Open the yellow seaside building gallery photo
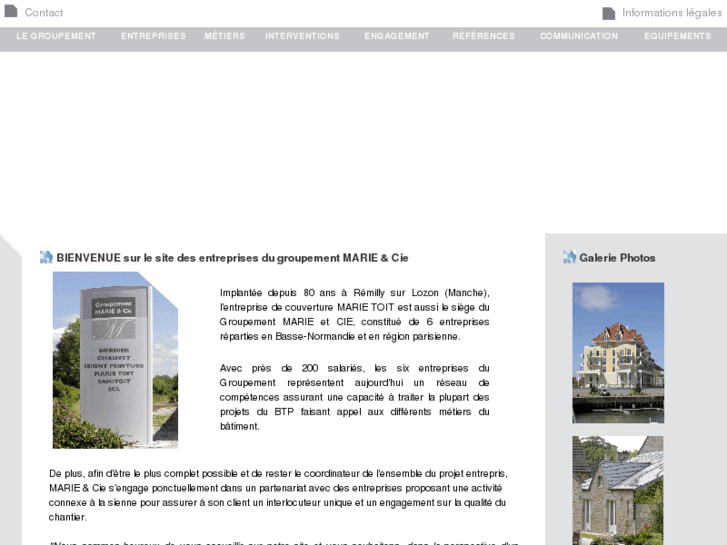This screenshot has height=545, width=727. (x=618, y=353)
